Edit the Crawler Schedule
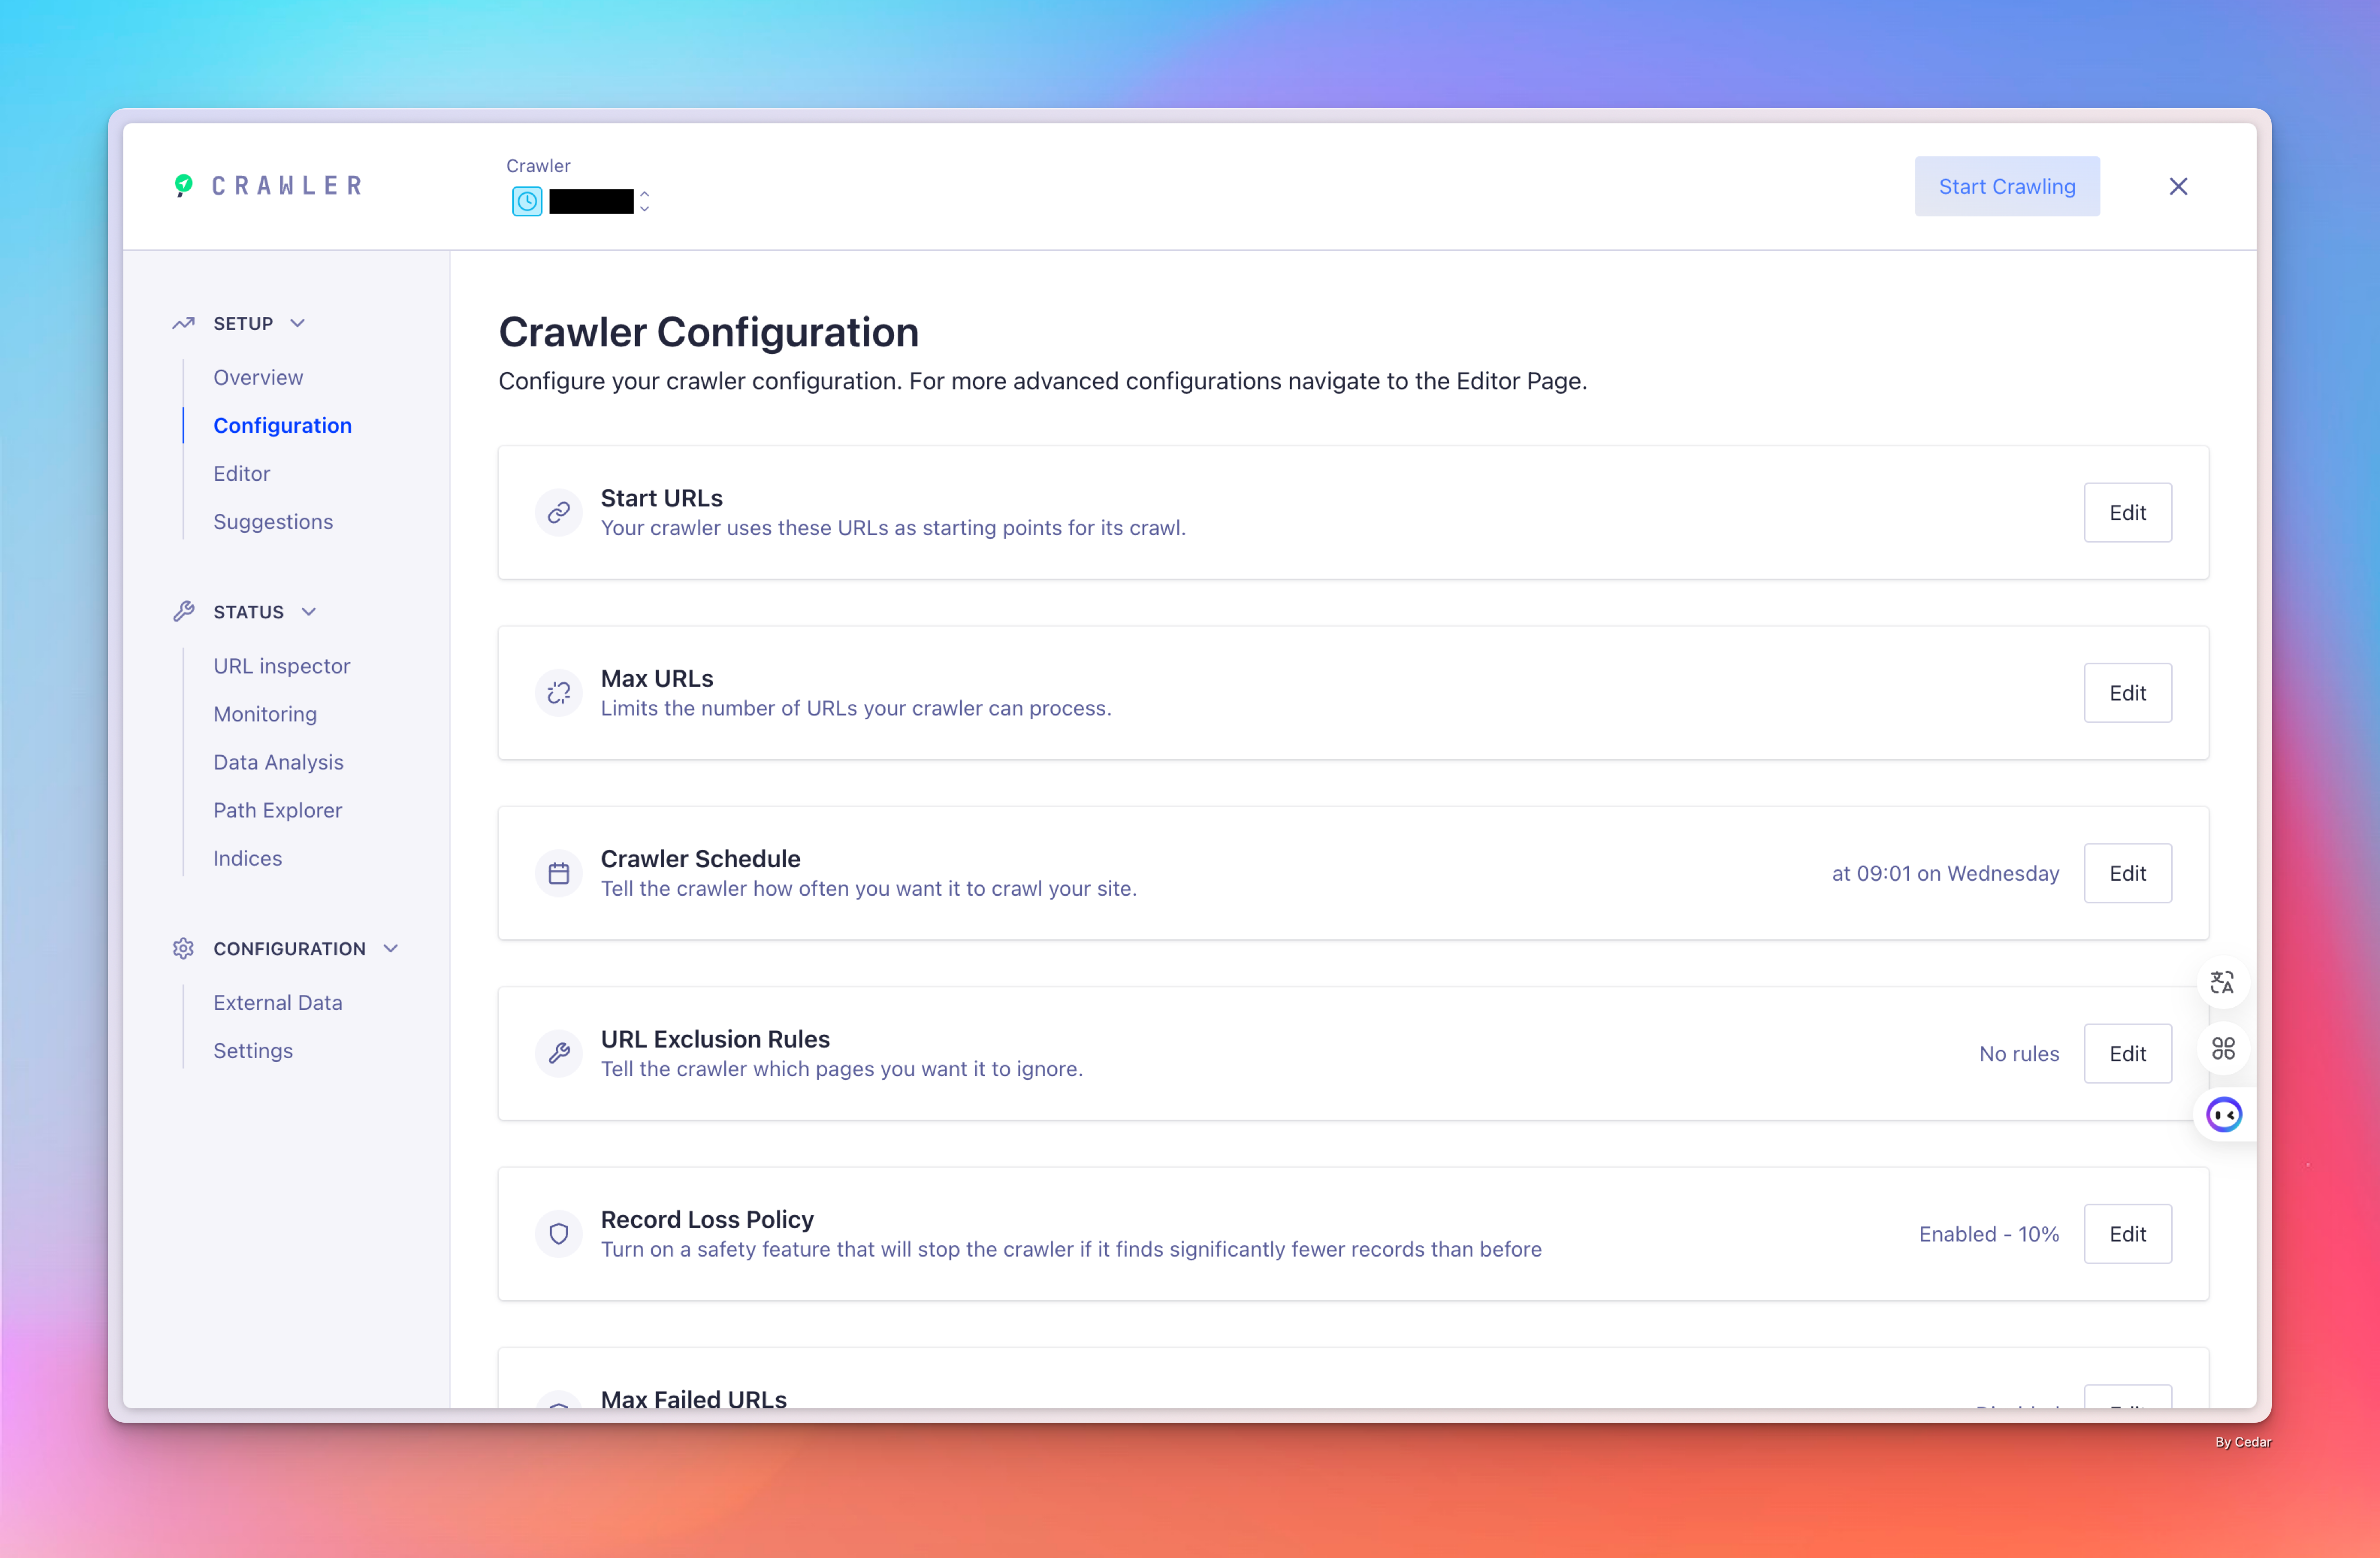 point(2127,873)
